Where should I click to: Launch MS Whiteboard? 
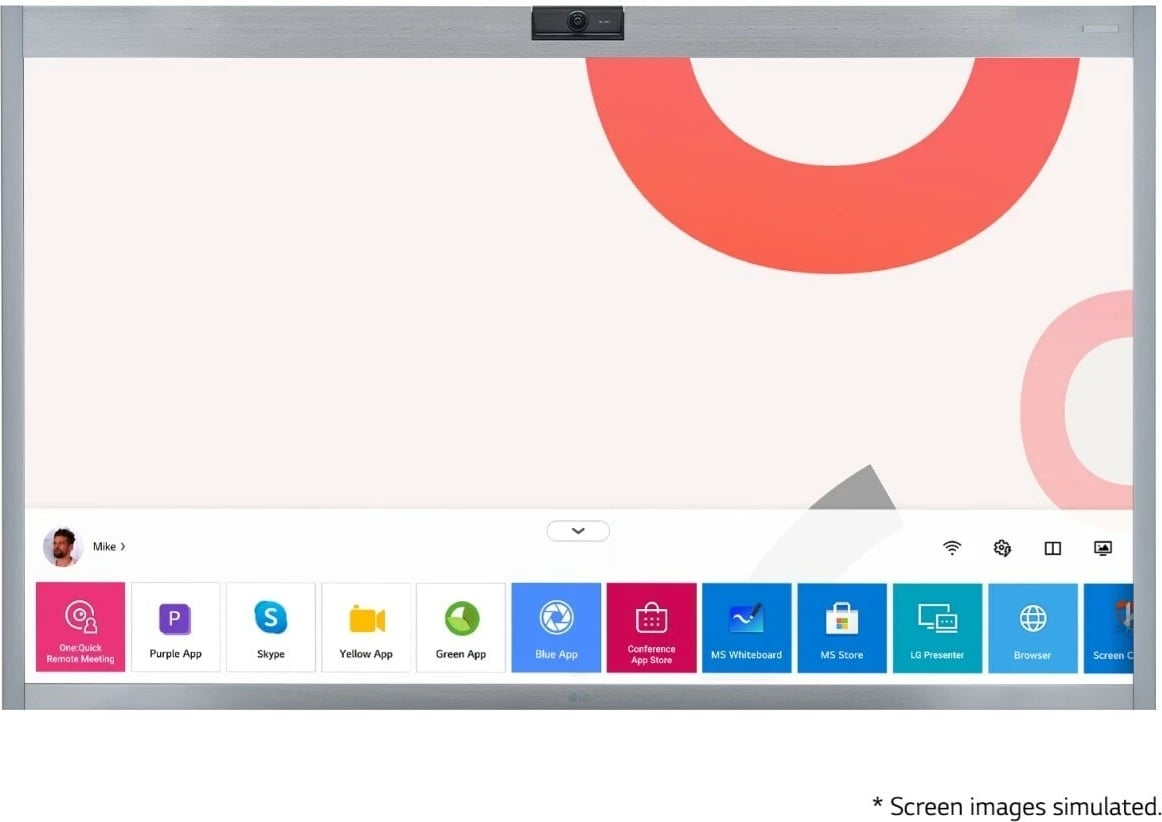coord(746,627)
